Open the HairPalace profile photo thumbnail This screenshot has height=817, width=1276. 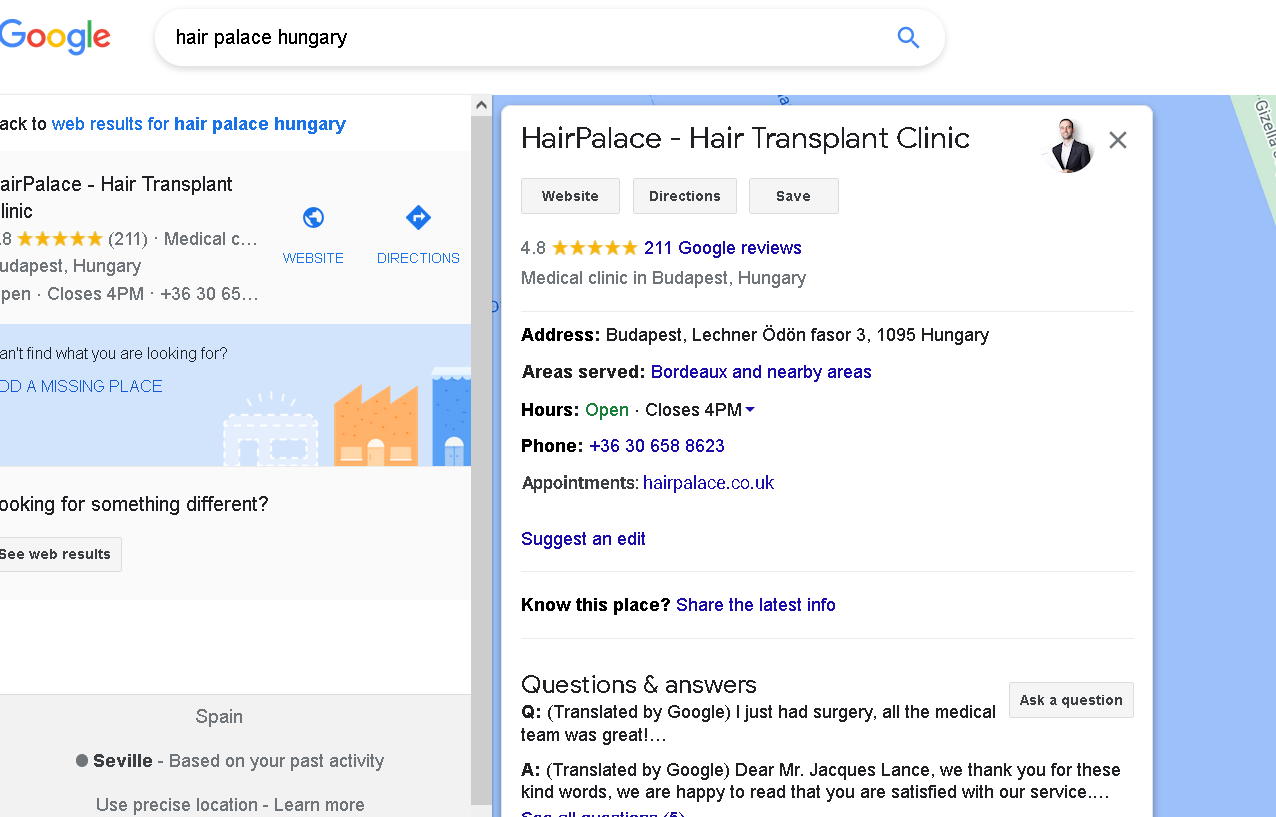(1067, 145)
